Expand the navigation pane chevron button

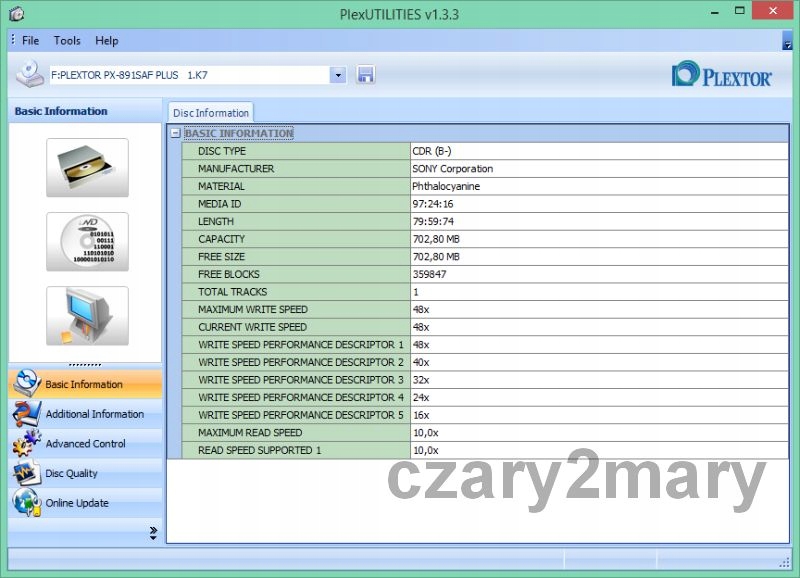153,533
